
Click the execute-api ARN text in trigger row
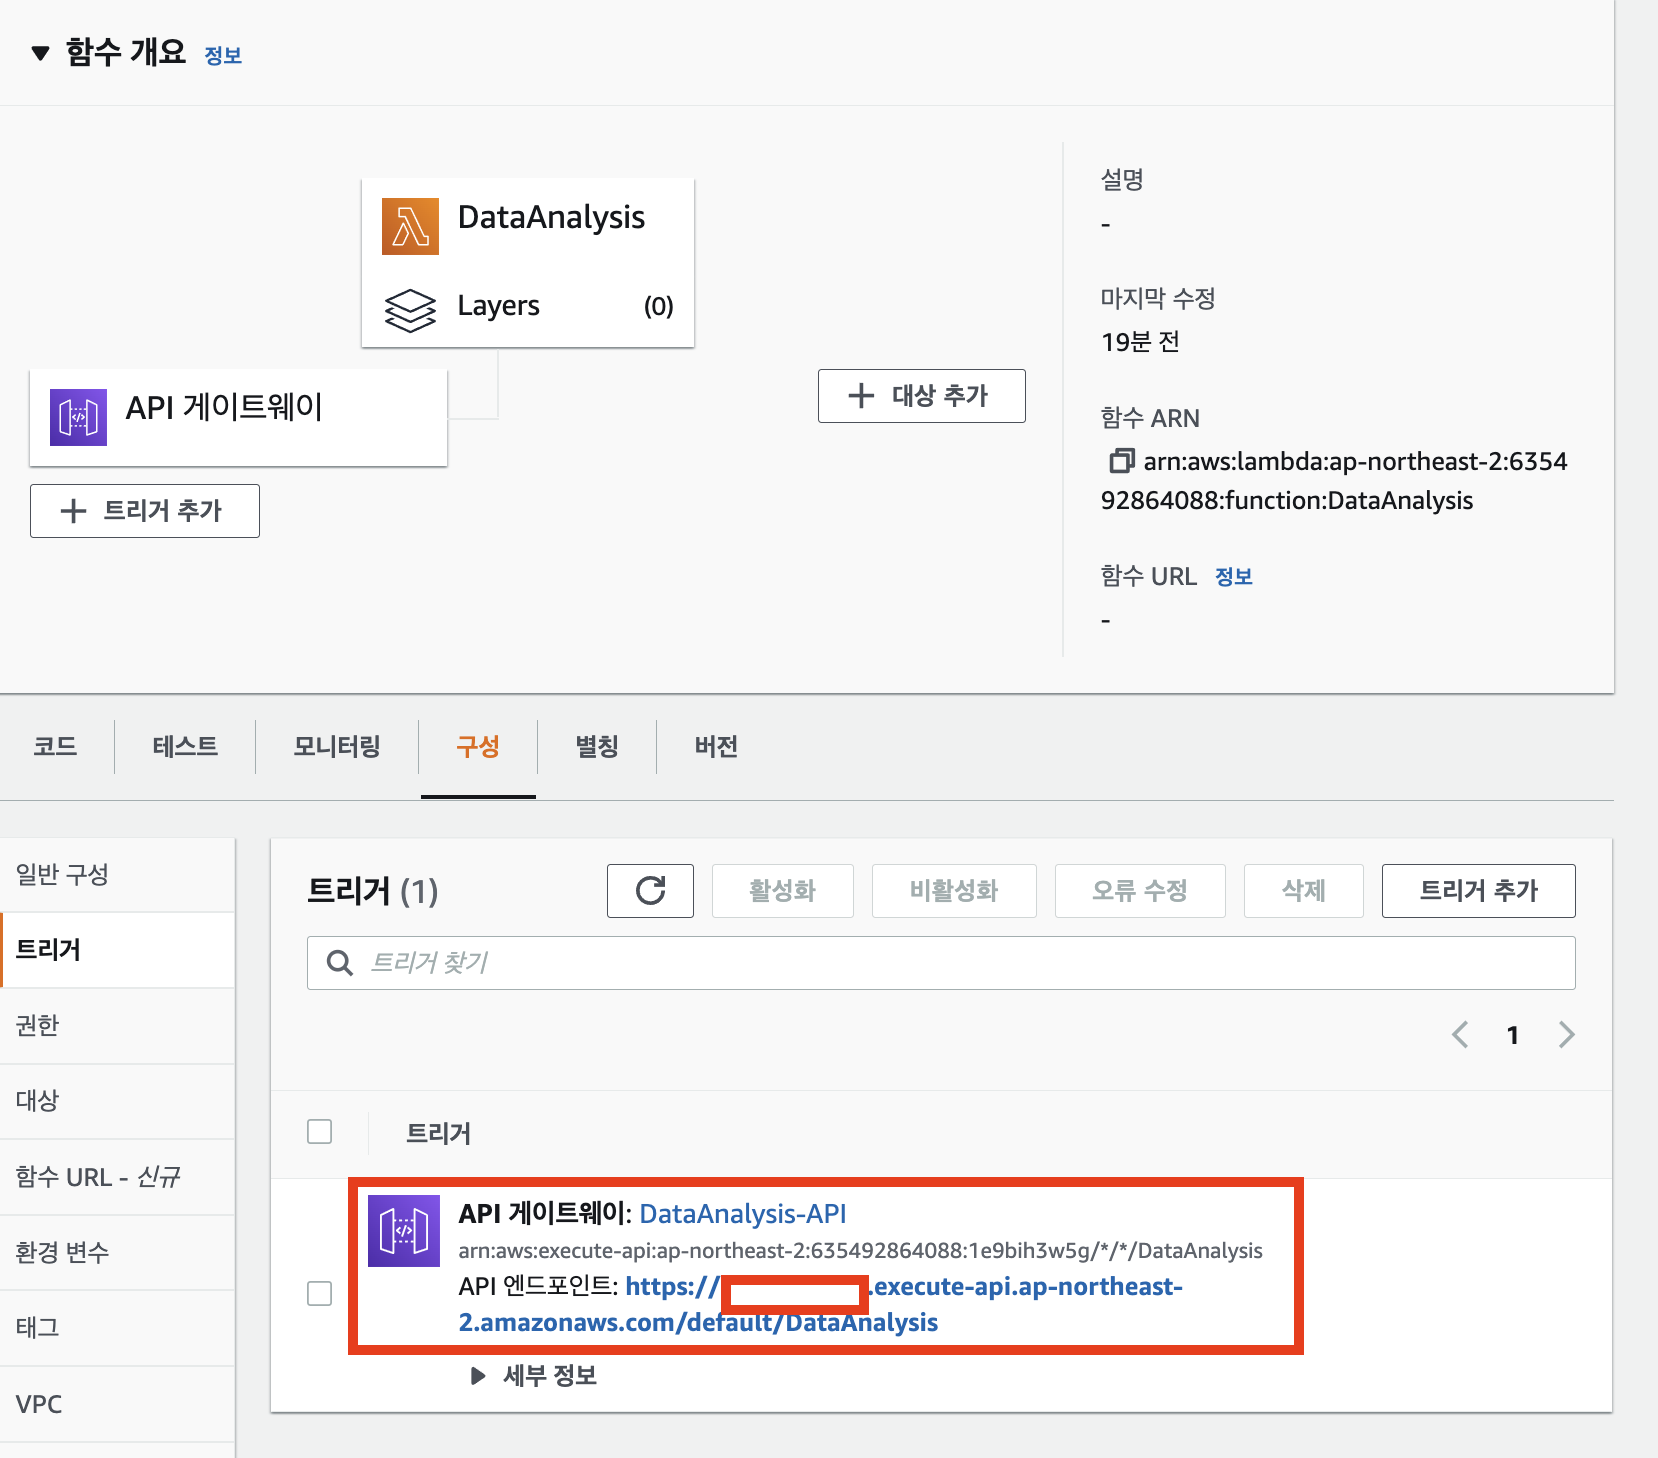[860, 1251]
